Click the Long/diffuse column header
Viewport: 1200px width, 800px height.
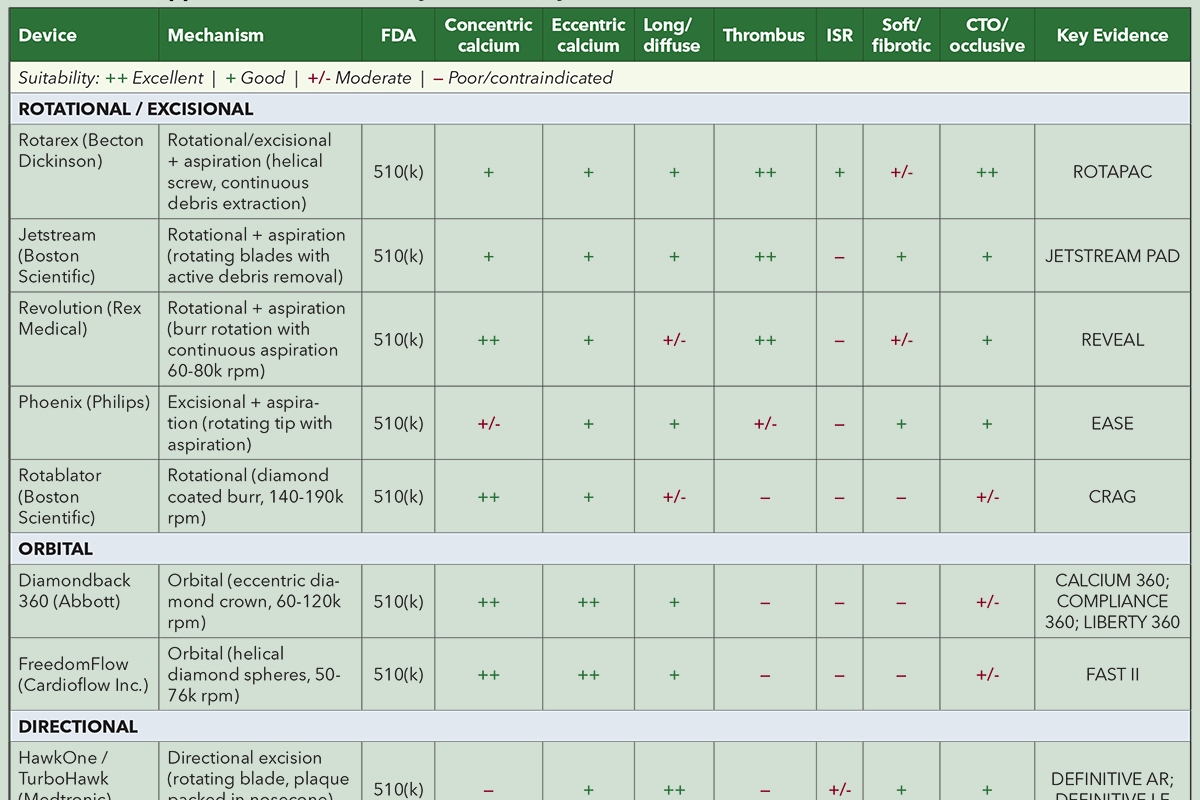click(674, 35)
